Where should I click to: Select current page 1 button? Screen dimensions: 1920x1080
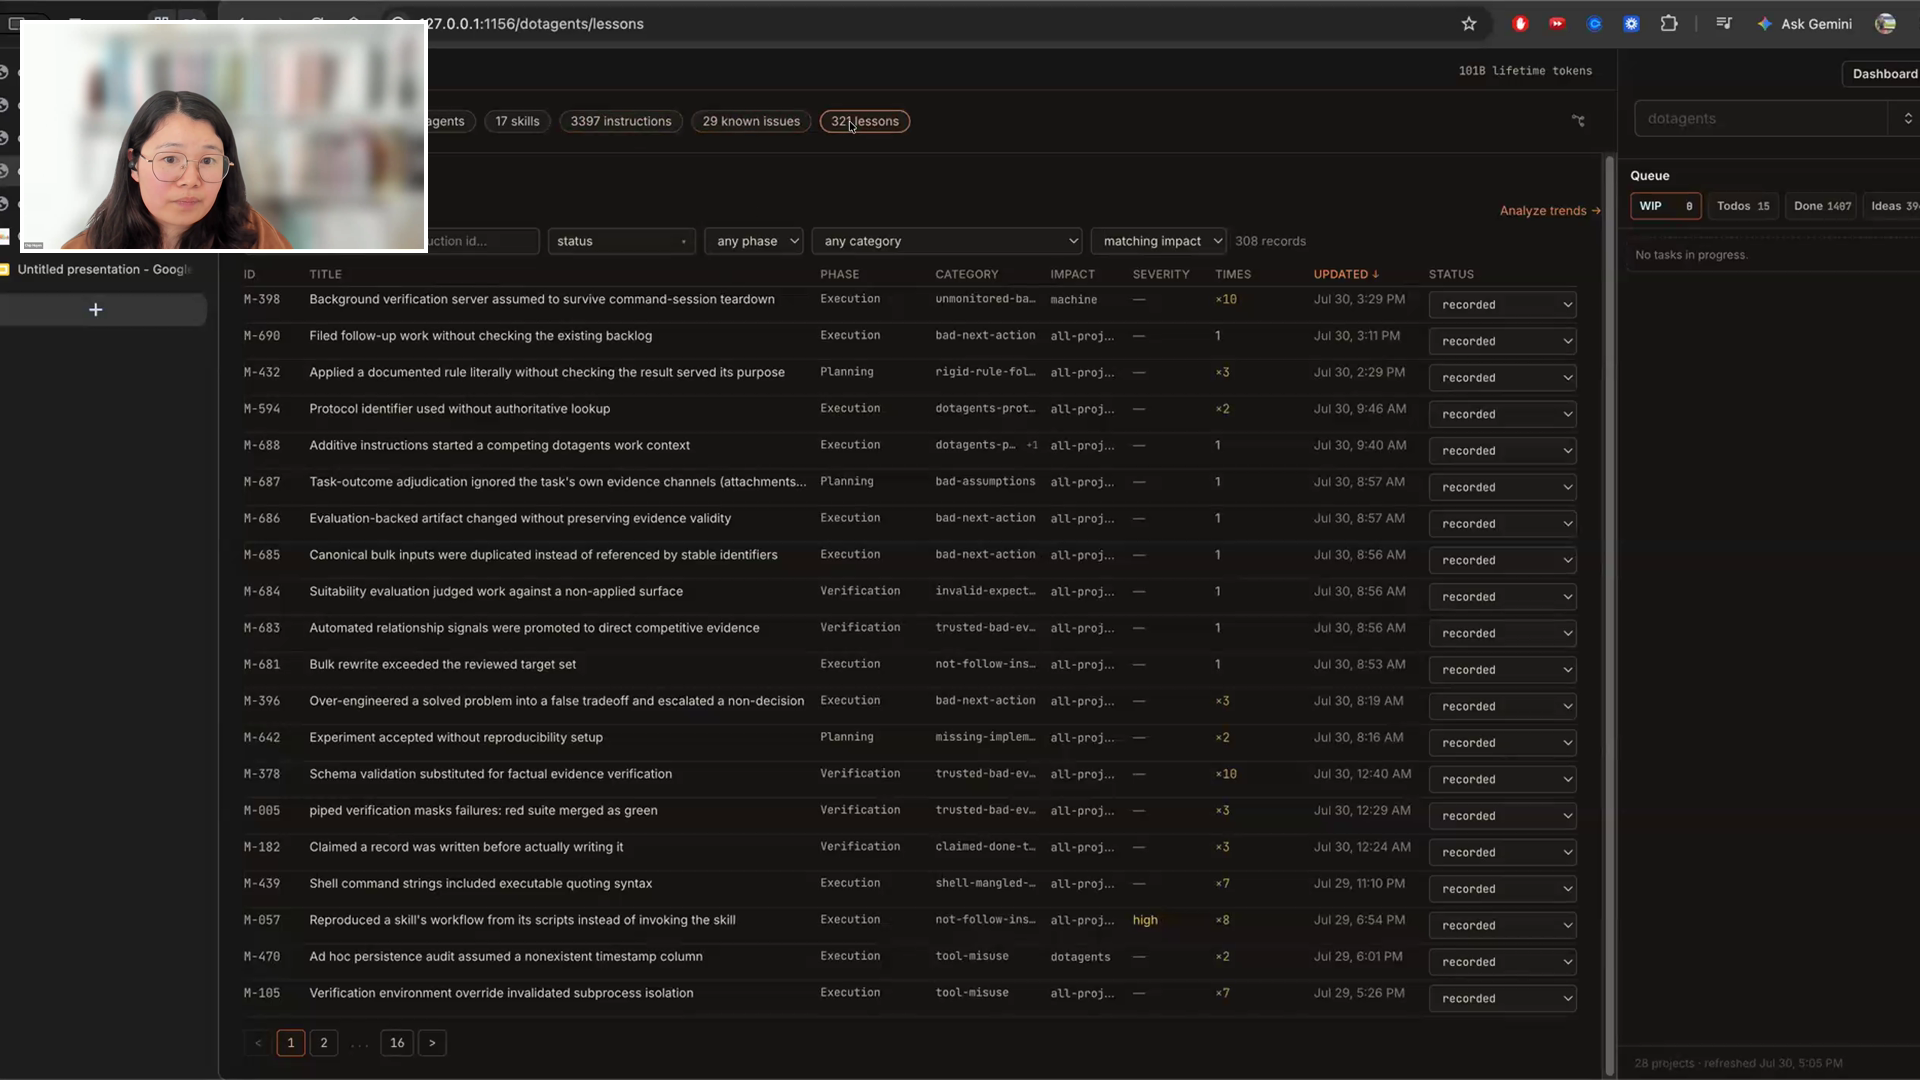[291, 1043]
